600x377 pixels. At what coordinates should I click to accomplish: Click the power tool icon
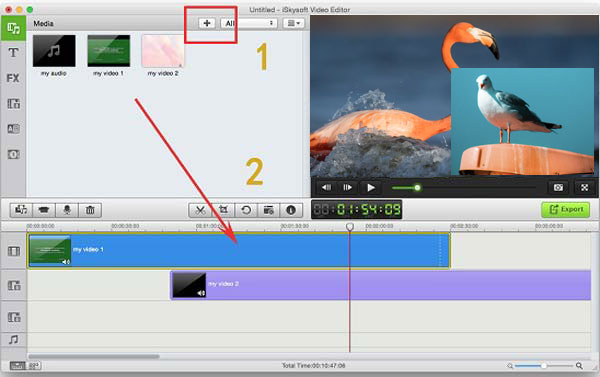pyautogui.click(x=269, y=210)
